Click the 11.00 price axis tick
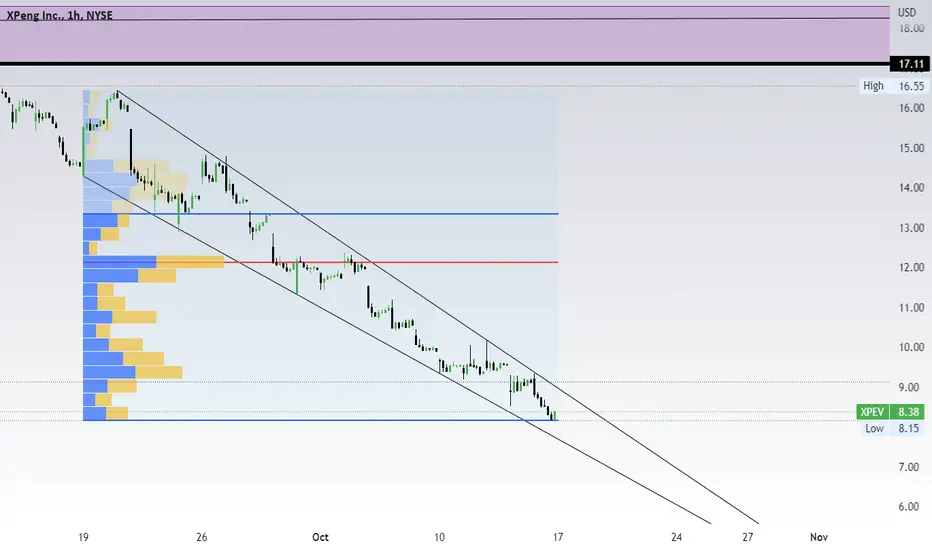 (911, 307)
